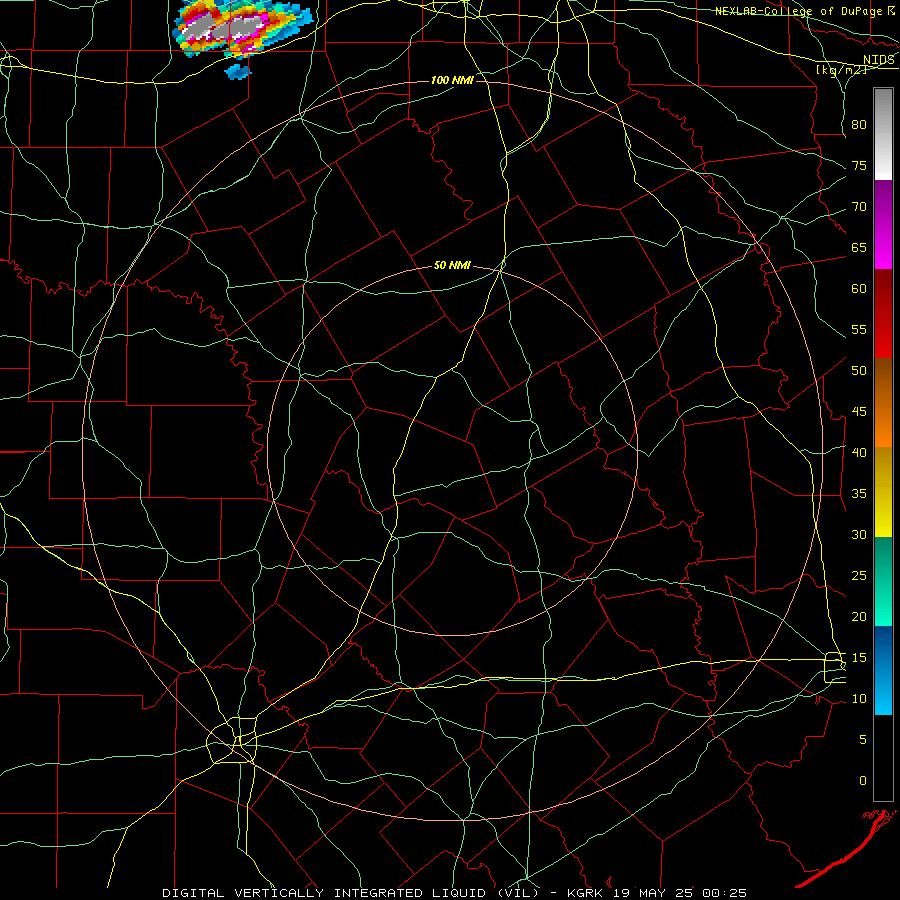Image resolution: width=900 pixels, height=900 pixels.
Task: Click the 15 value on the VIL scale
Action: click(x=859, y=657)
